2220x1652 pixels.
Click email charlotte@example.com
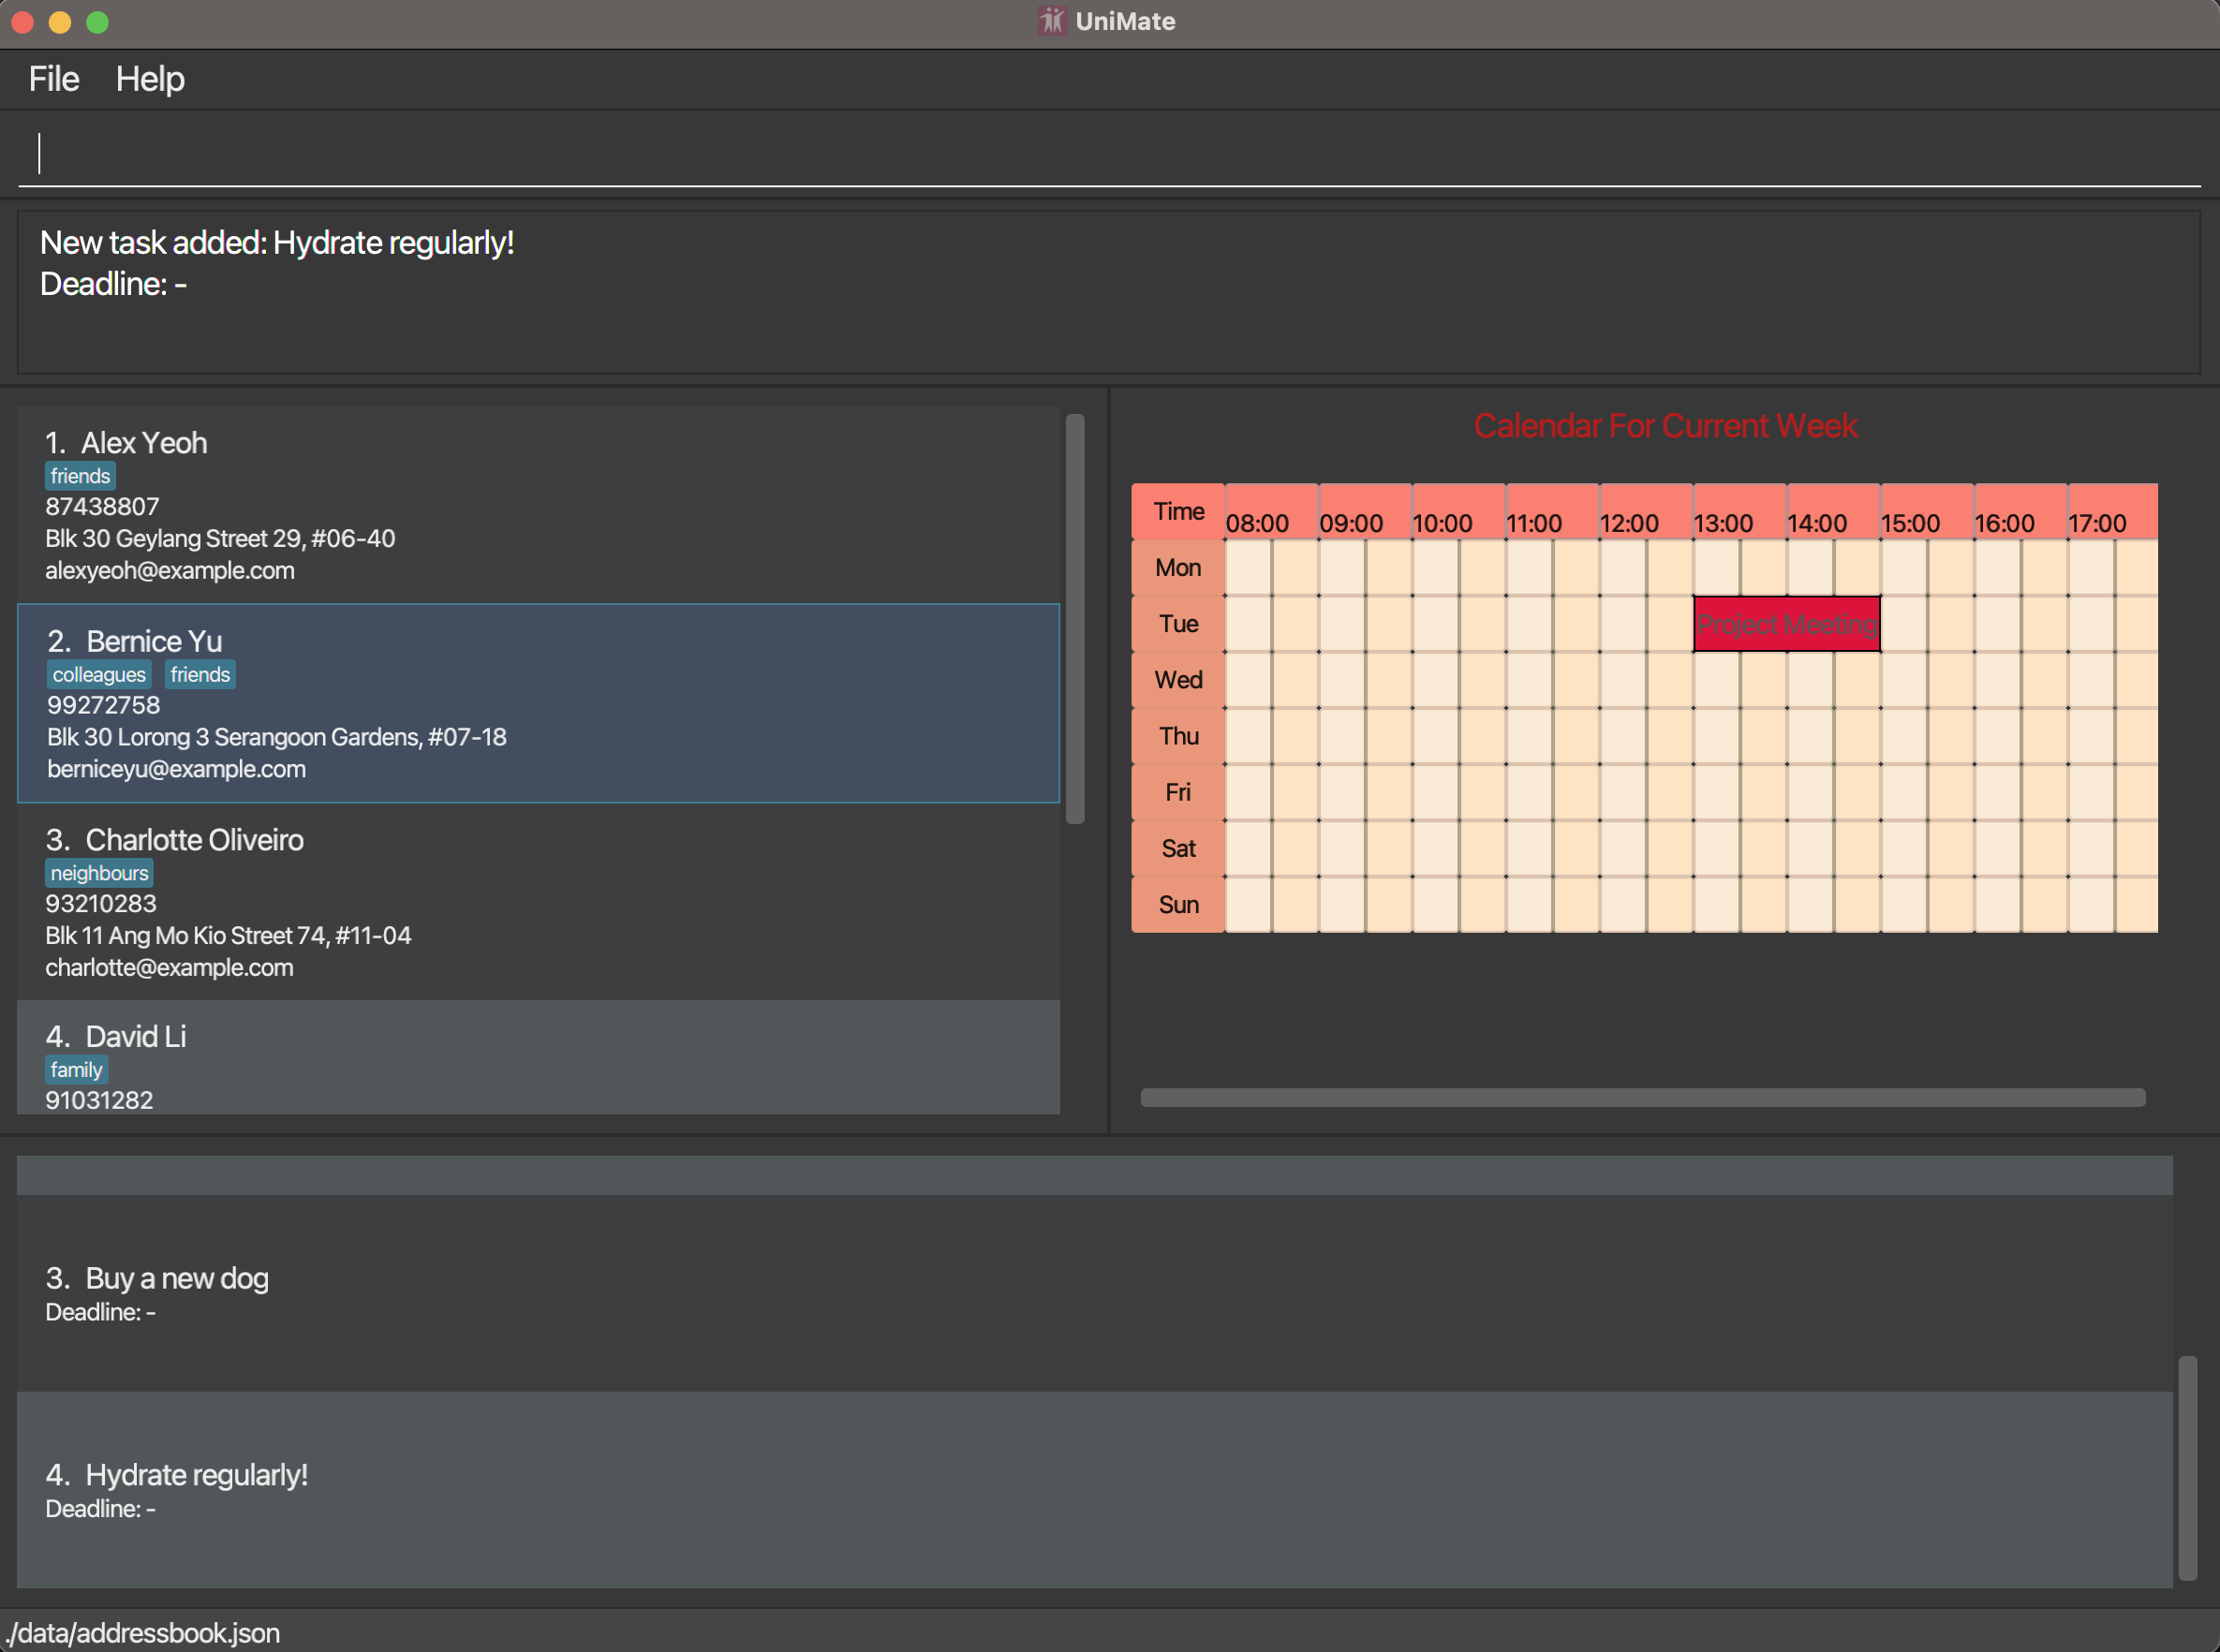click(169, 968)
